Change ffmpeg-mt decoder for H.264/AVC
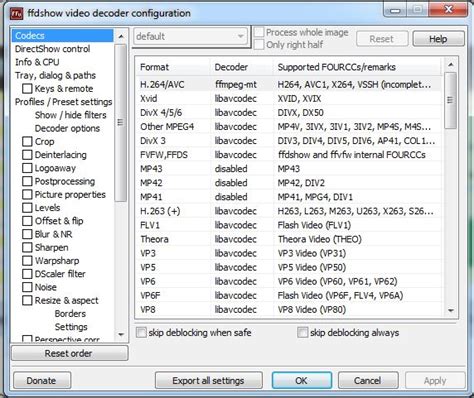Image resolution: width=474 pixels, height=398 pixels. (x=236, y=85)
